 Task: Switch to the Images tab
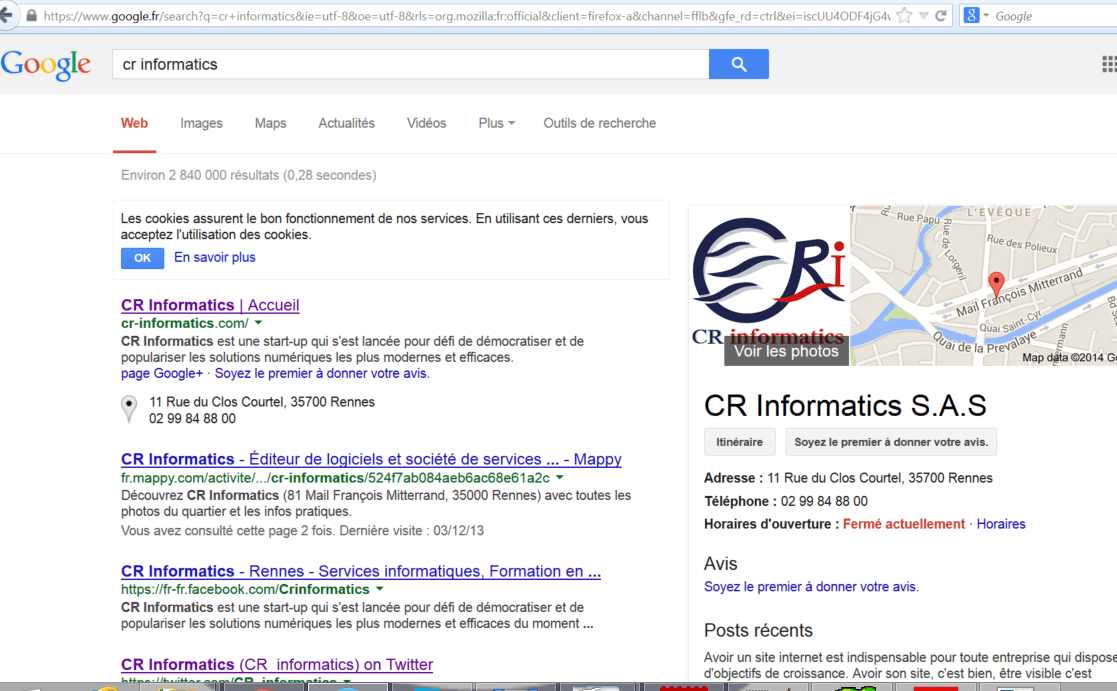(x=201, y=123)
